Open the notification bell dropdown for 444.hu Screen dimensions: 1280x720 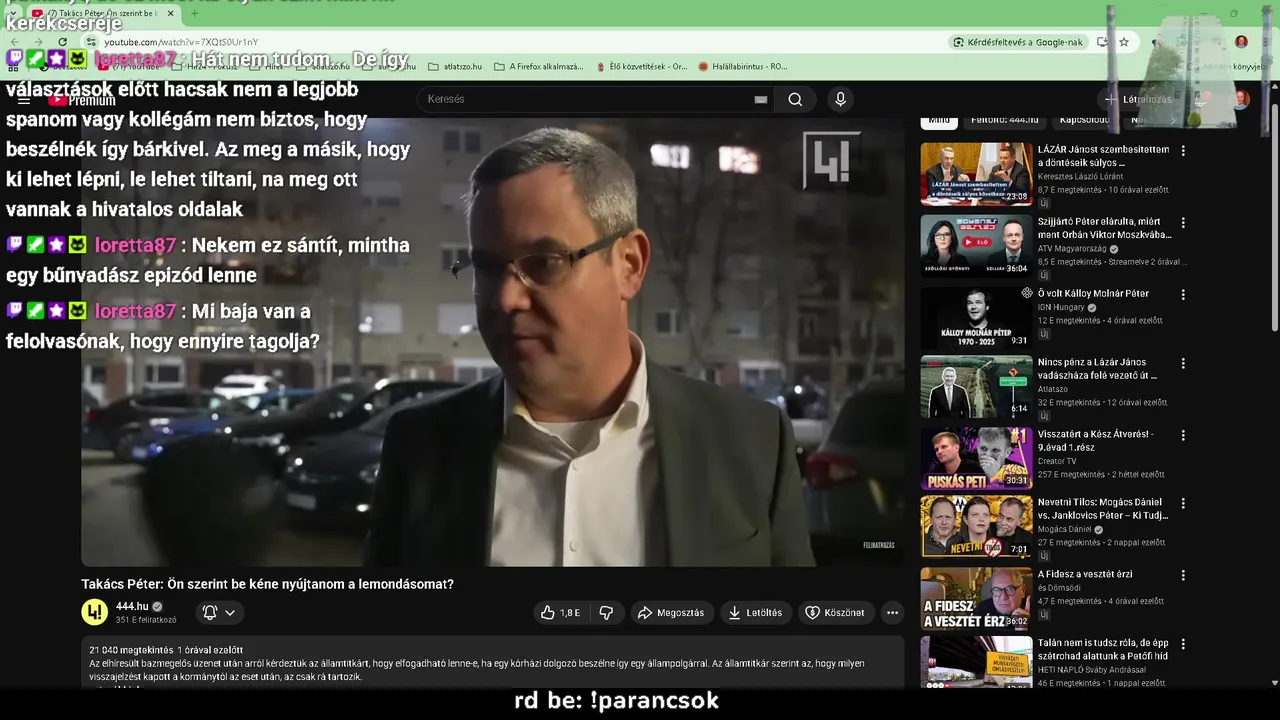(219, 613)
